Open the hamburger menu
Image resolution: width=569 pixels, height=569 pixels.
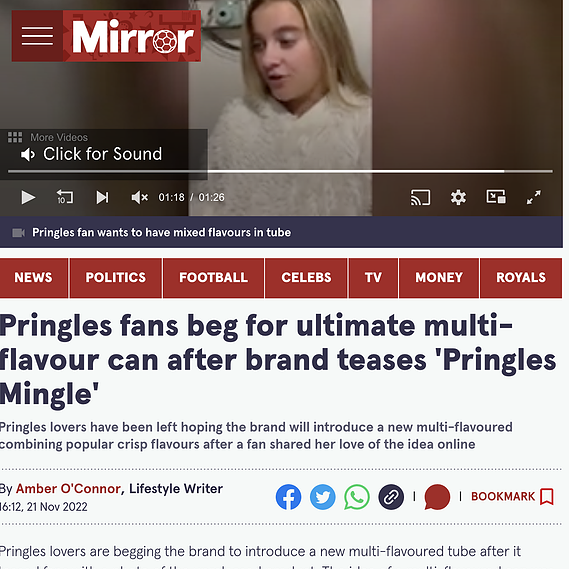pos(37,36)
